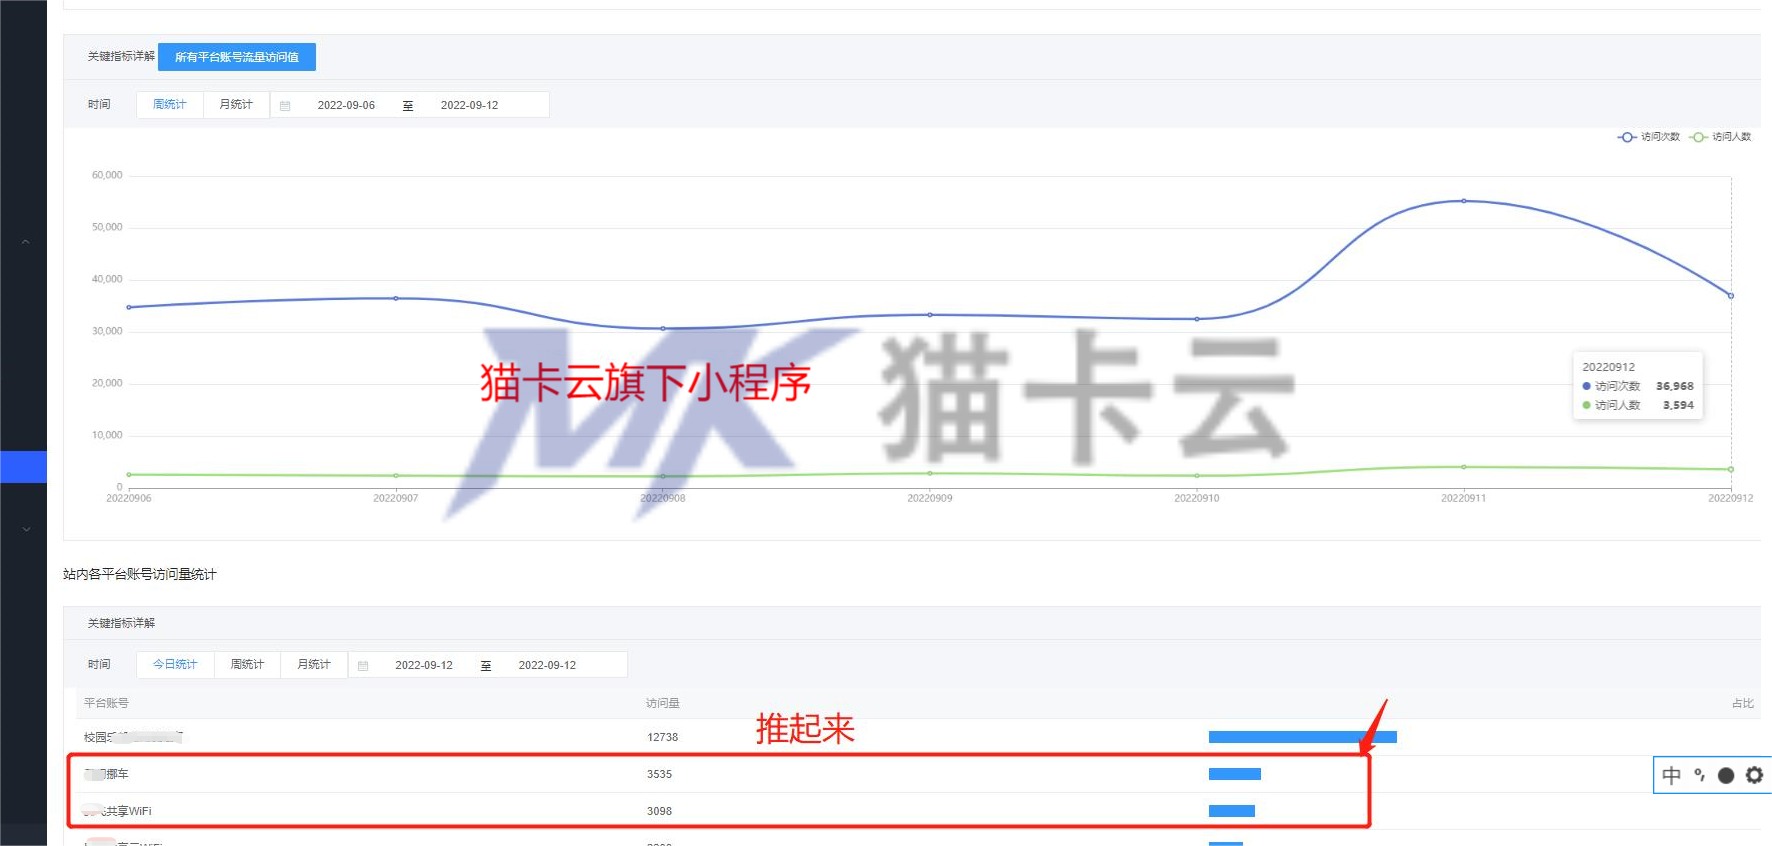
Task: Select 月统计 in lower account statistics filter
Action: [x=314, y=664]
